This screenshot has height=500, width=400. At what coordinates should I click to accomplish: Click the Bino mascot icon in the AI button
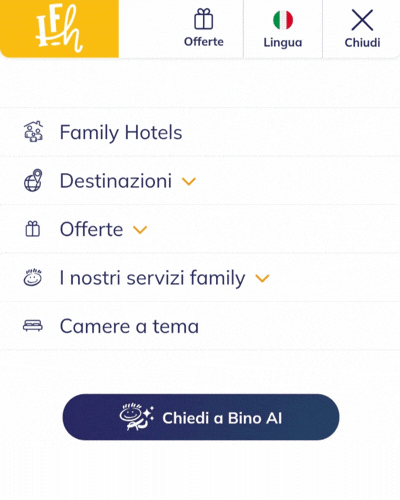[137, 417]
